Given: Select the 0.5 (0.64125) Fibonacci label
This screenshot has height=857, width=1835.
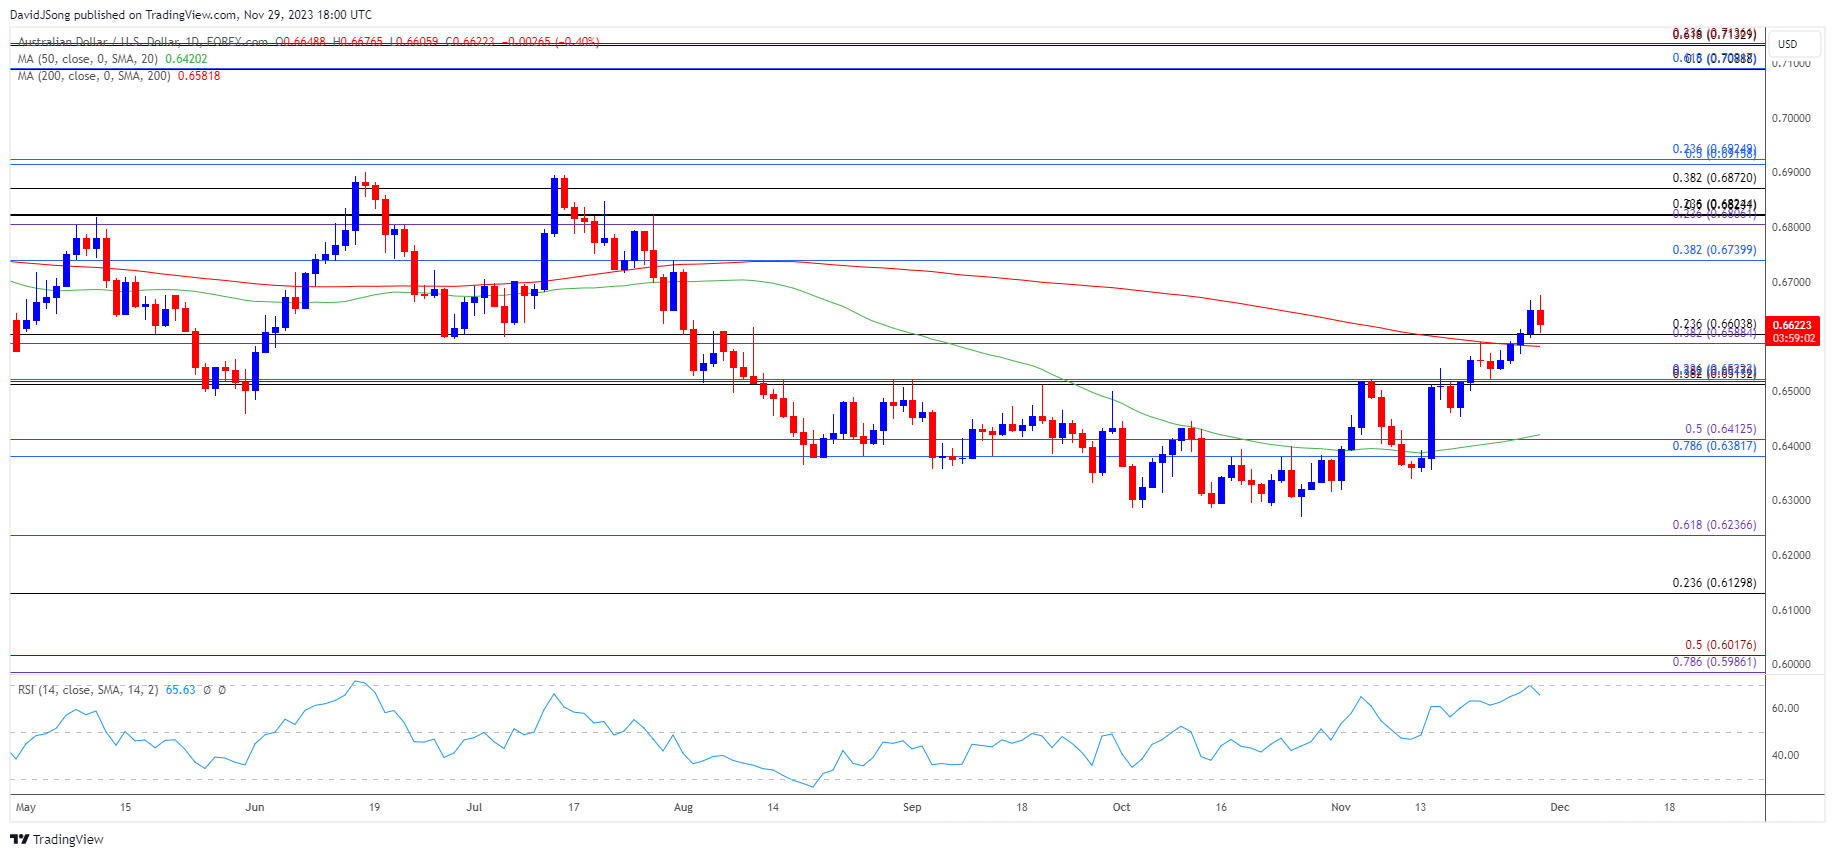Looking at the screenshot, I should pyautogui.click(x=1720, y=429).
